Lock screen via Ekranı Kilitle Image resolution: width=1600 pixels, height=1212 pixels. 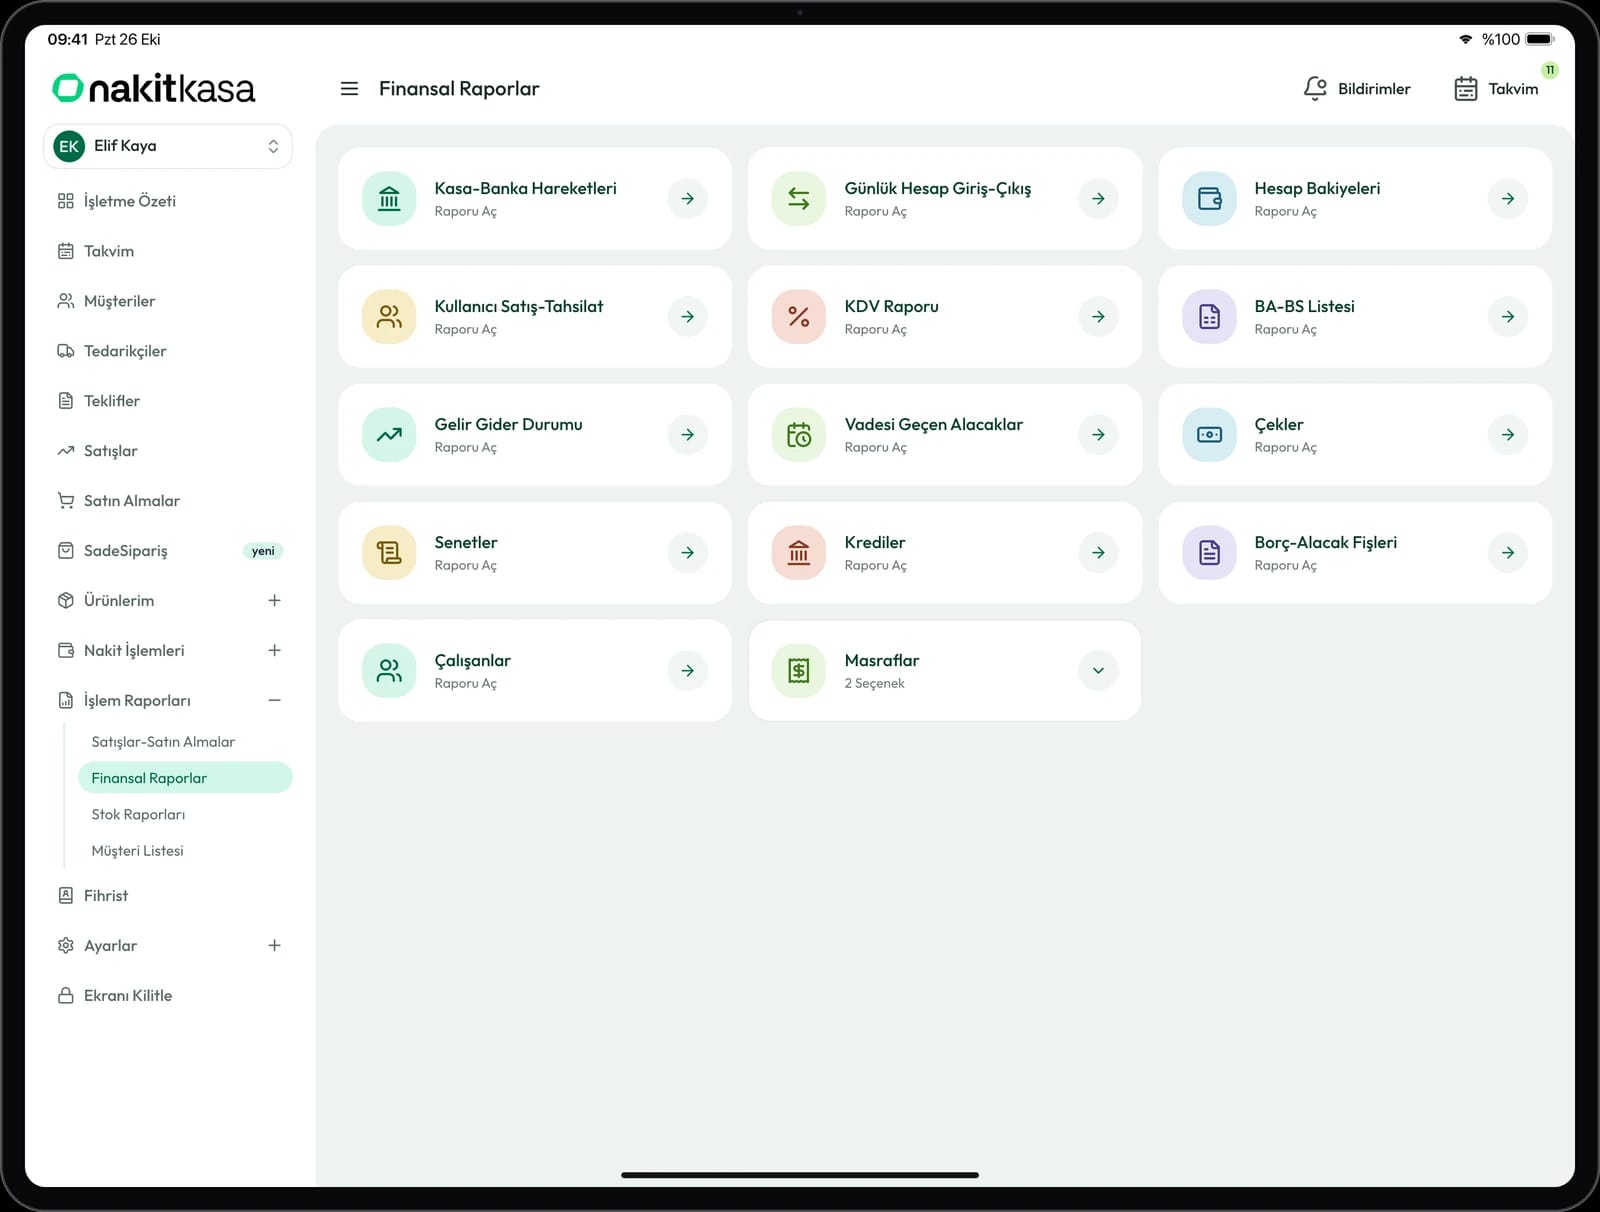(x=168, y=996)
